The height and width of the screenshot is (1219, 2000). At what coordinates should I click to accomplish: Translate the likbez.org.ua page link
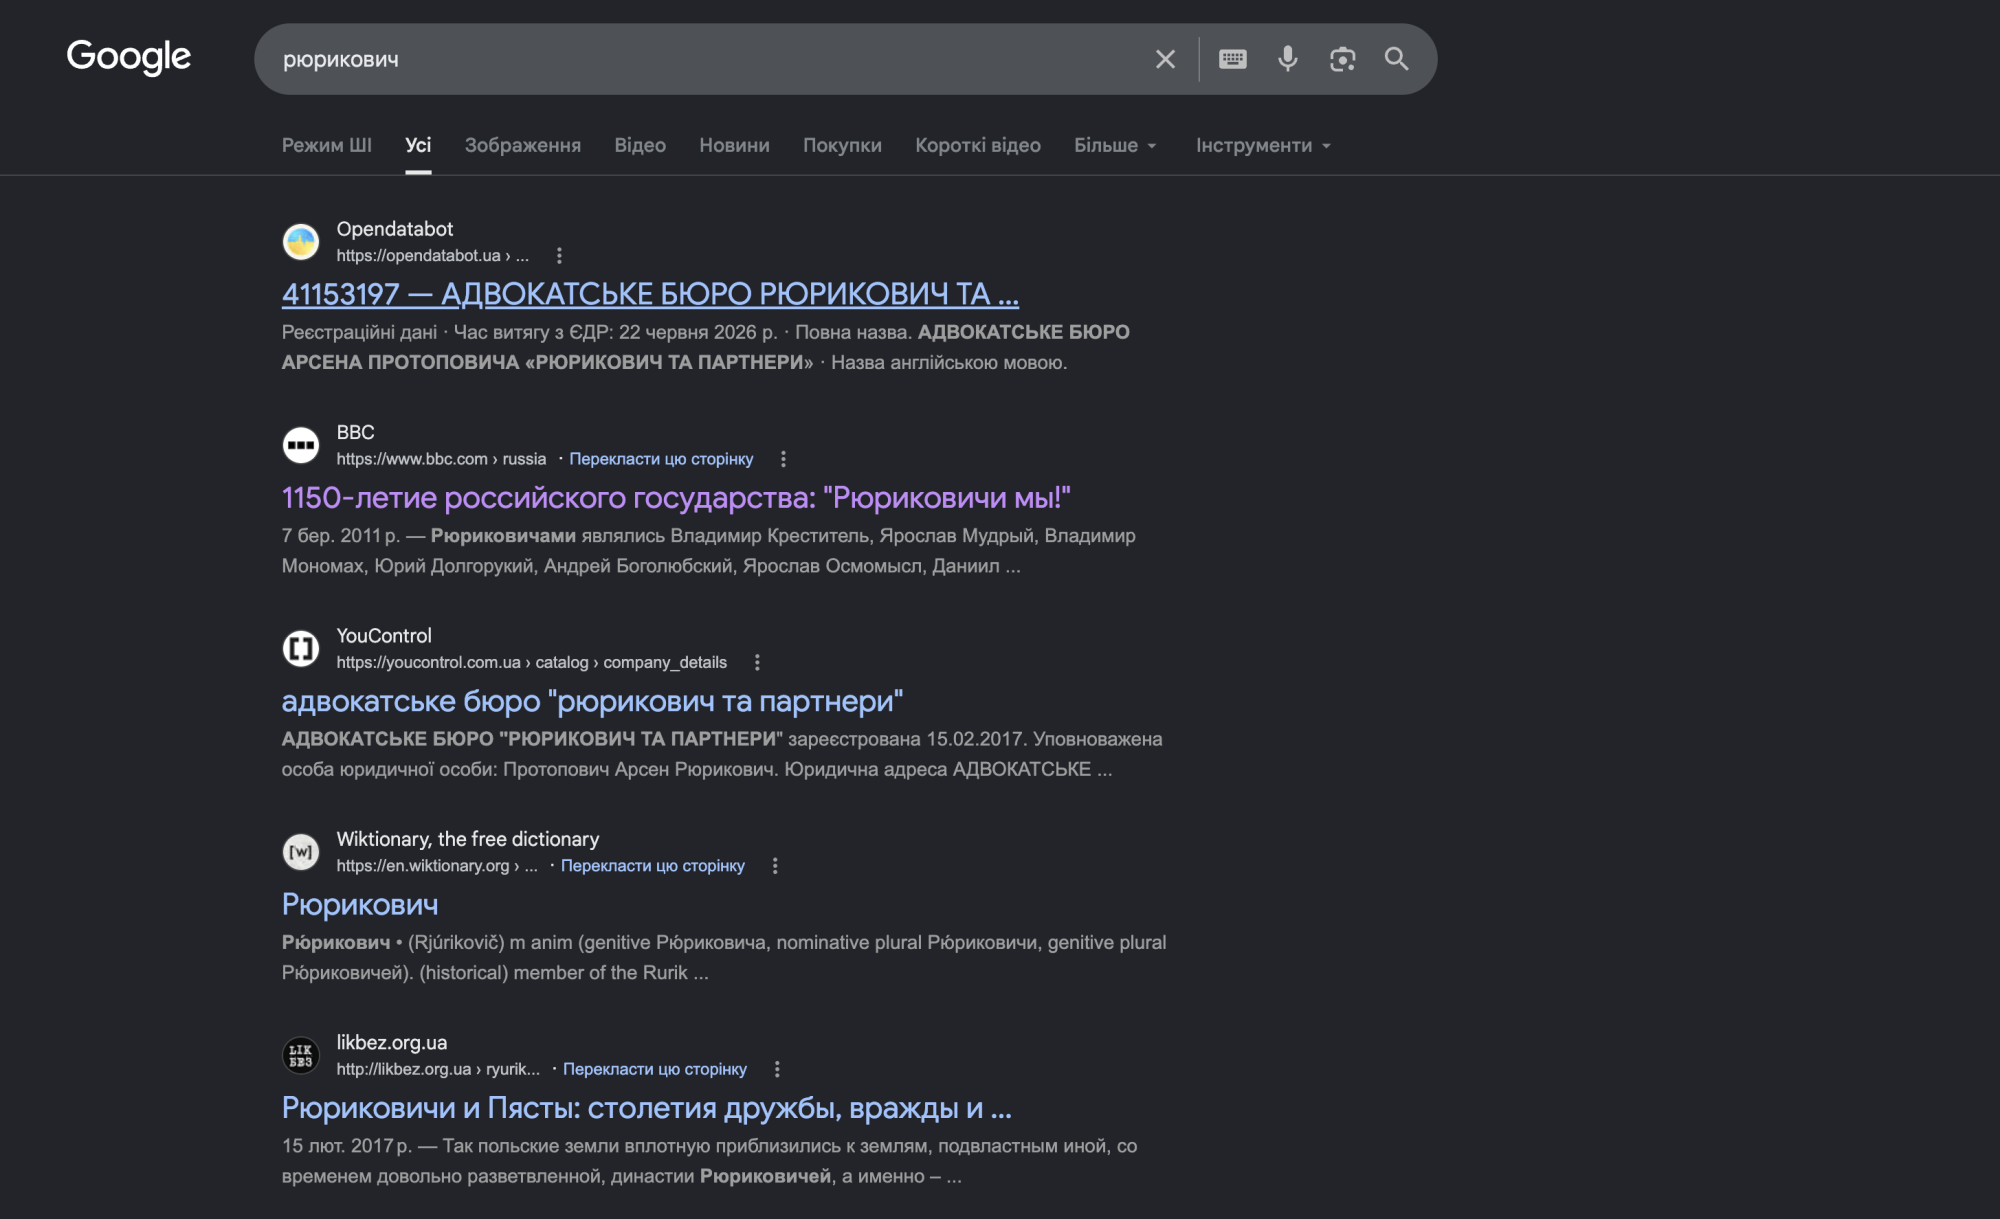(x=654, y=1069)
